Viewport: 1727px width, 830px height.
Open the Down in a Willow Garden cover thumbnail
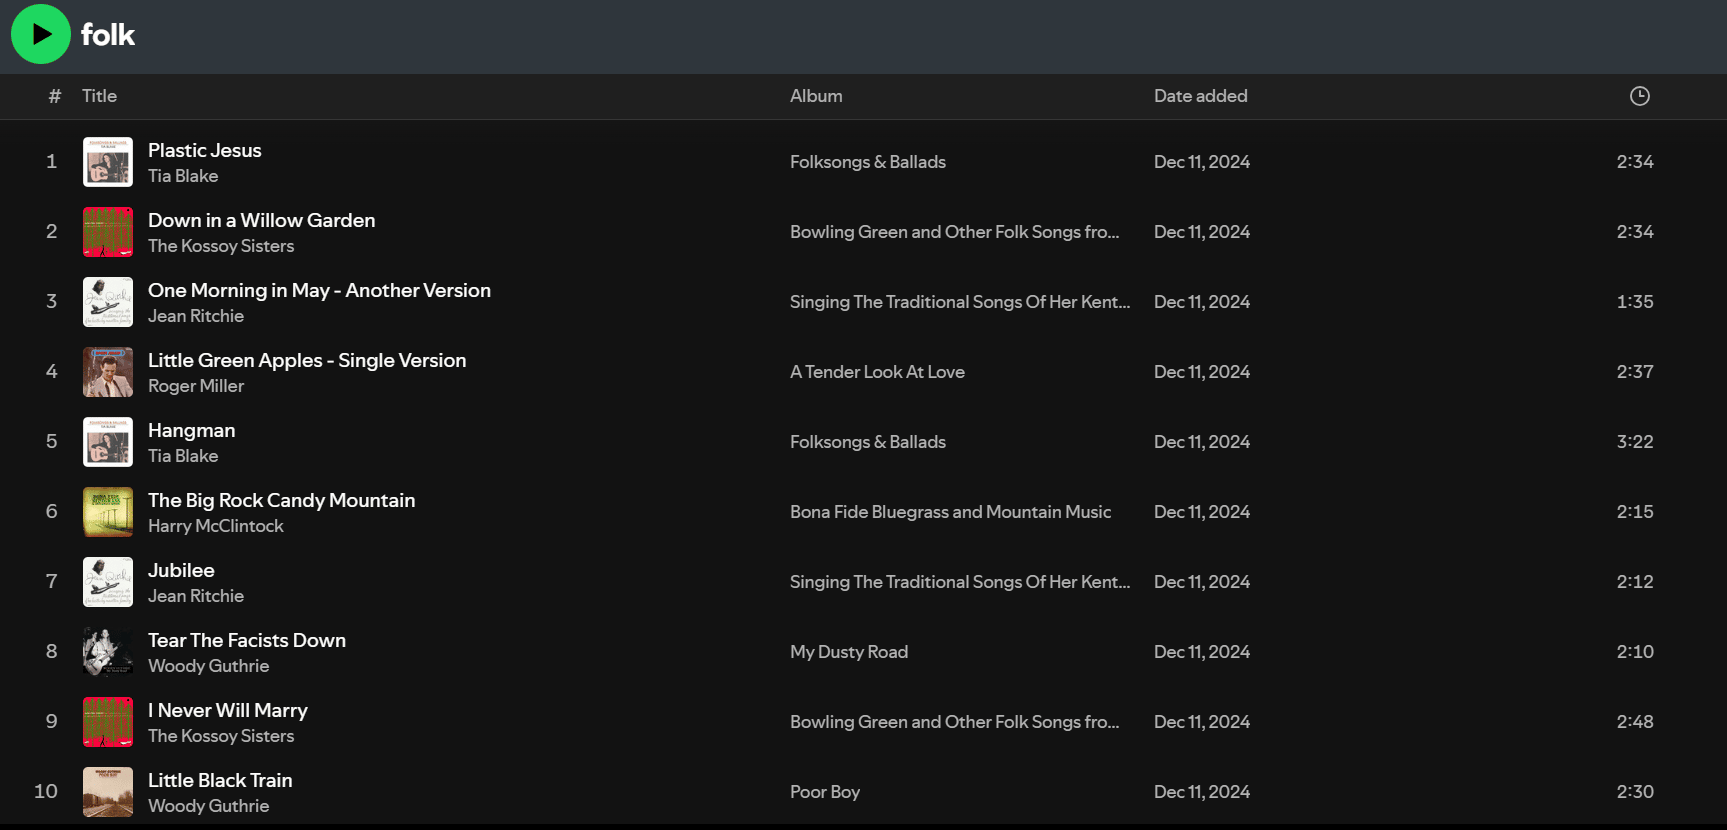[x=108, y=232]
